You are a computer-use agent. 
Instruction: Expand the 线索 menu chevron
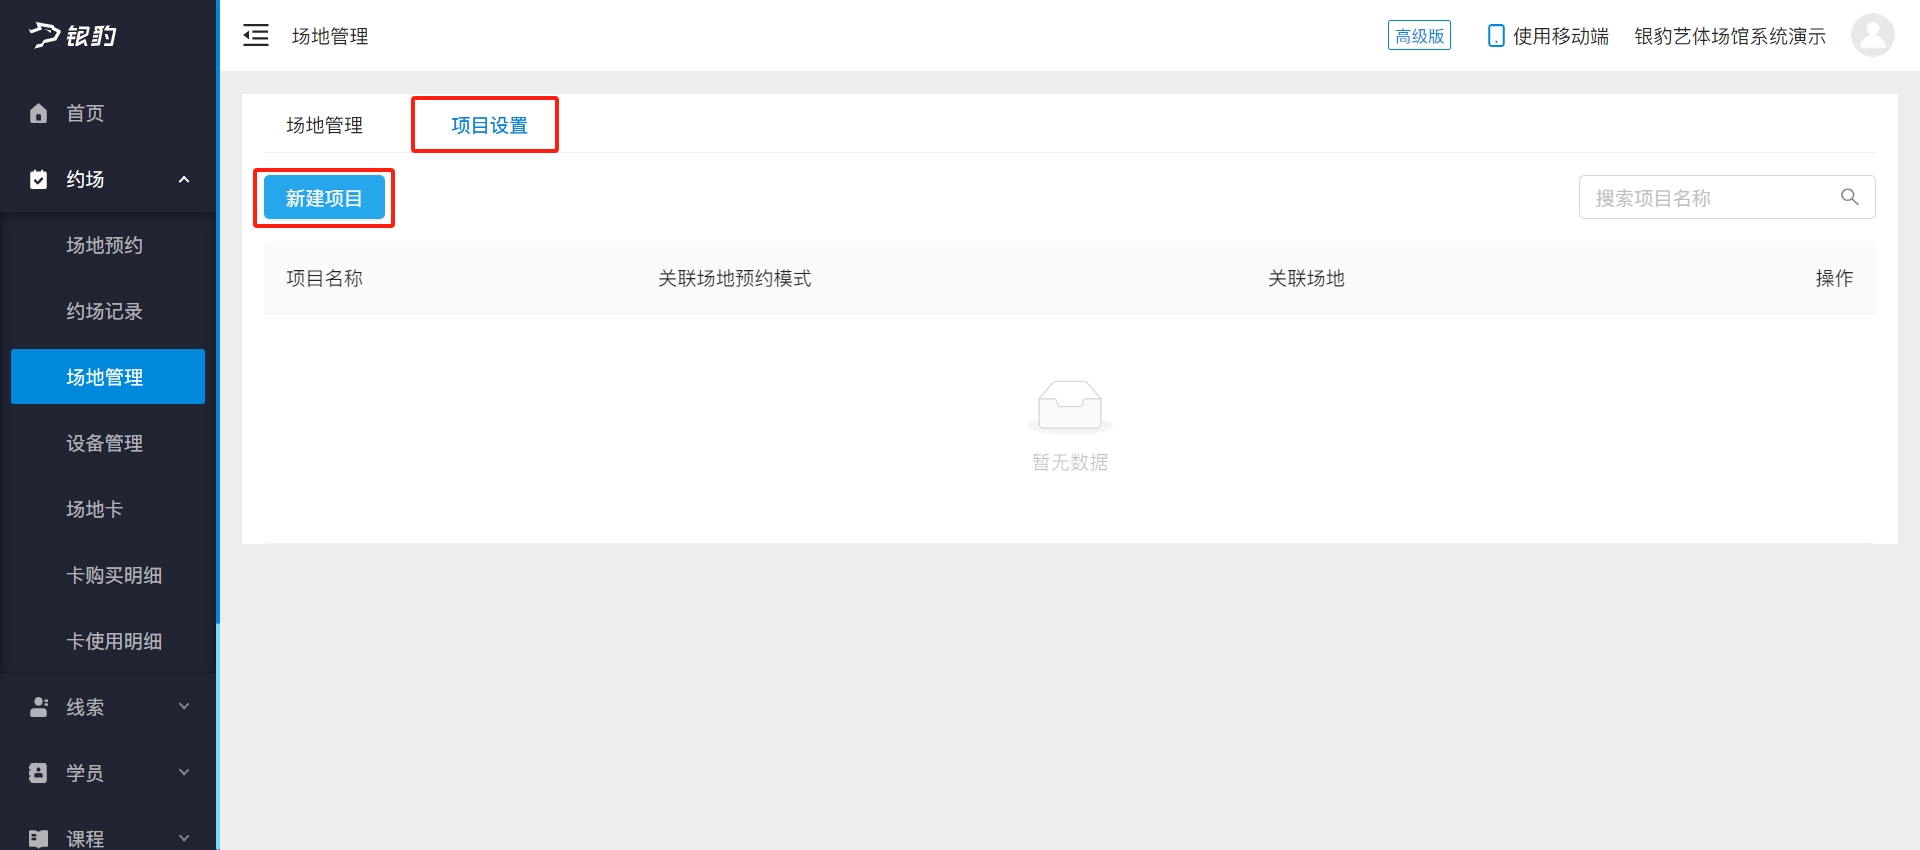pyautogui.click(x=184, y=706)
